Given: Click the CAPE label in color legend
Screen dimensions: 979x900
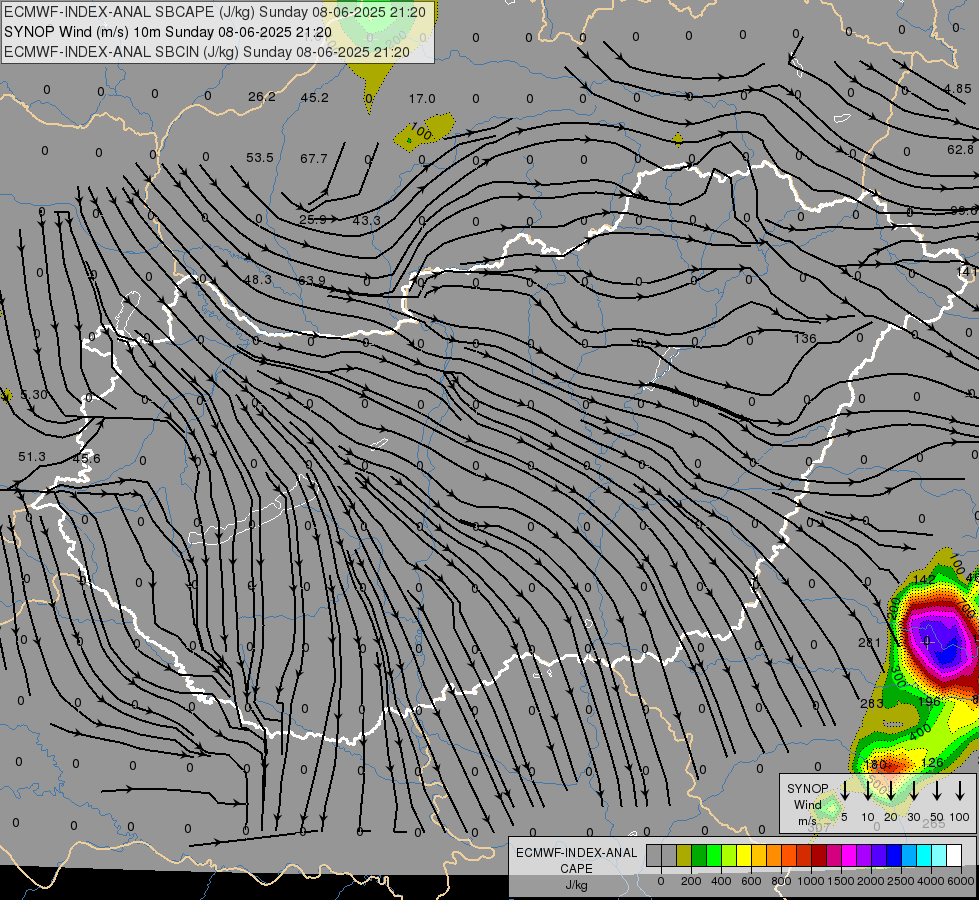Looking at the screenshot, I should [576, 869].
